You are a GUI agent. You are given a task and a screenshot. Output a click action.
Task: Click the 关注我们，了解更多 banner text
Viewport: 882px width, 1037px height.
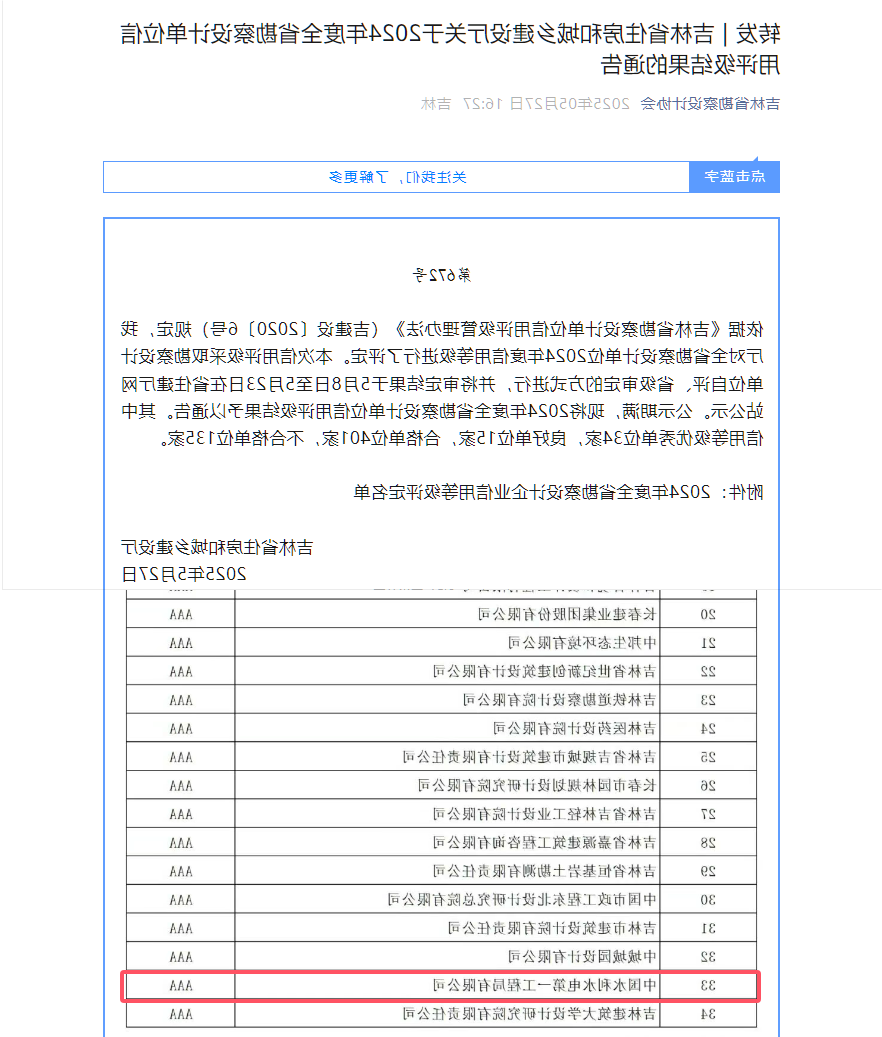coord(397,177)
